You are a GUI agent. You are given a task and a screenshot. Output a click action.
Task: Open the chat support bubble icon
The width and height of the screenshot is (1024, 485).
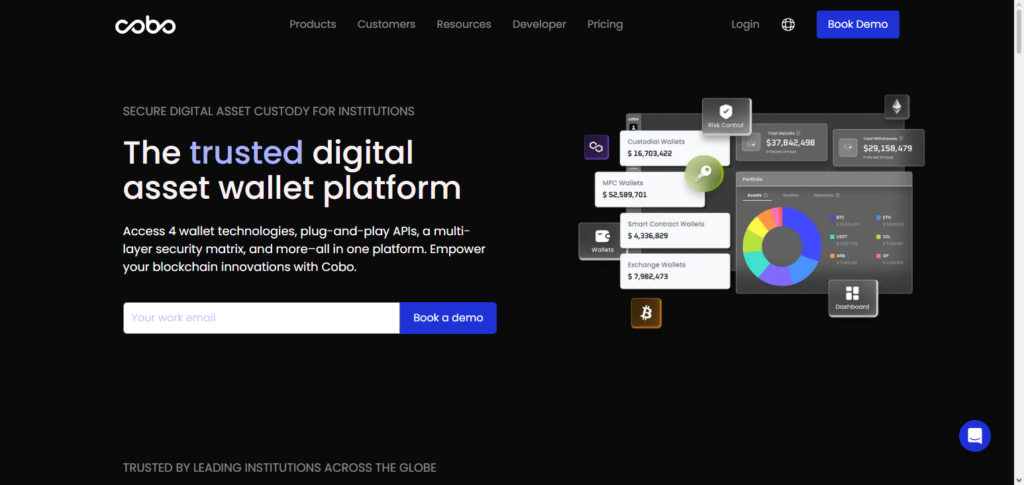tap(974, 435)
